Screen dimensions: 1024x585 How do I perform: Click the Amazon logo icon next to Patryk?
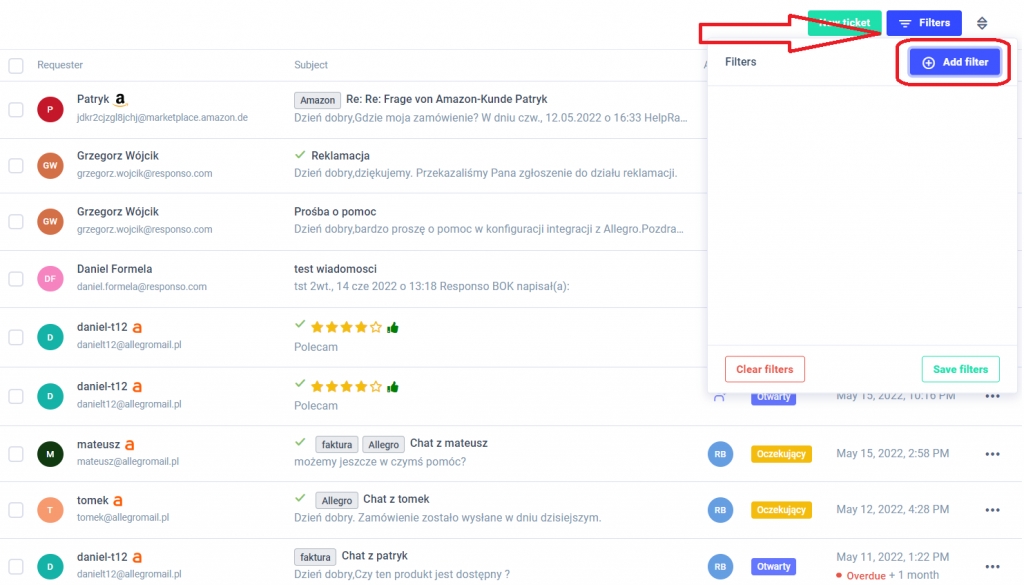click(120, 100)
